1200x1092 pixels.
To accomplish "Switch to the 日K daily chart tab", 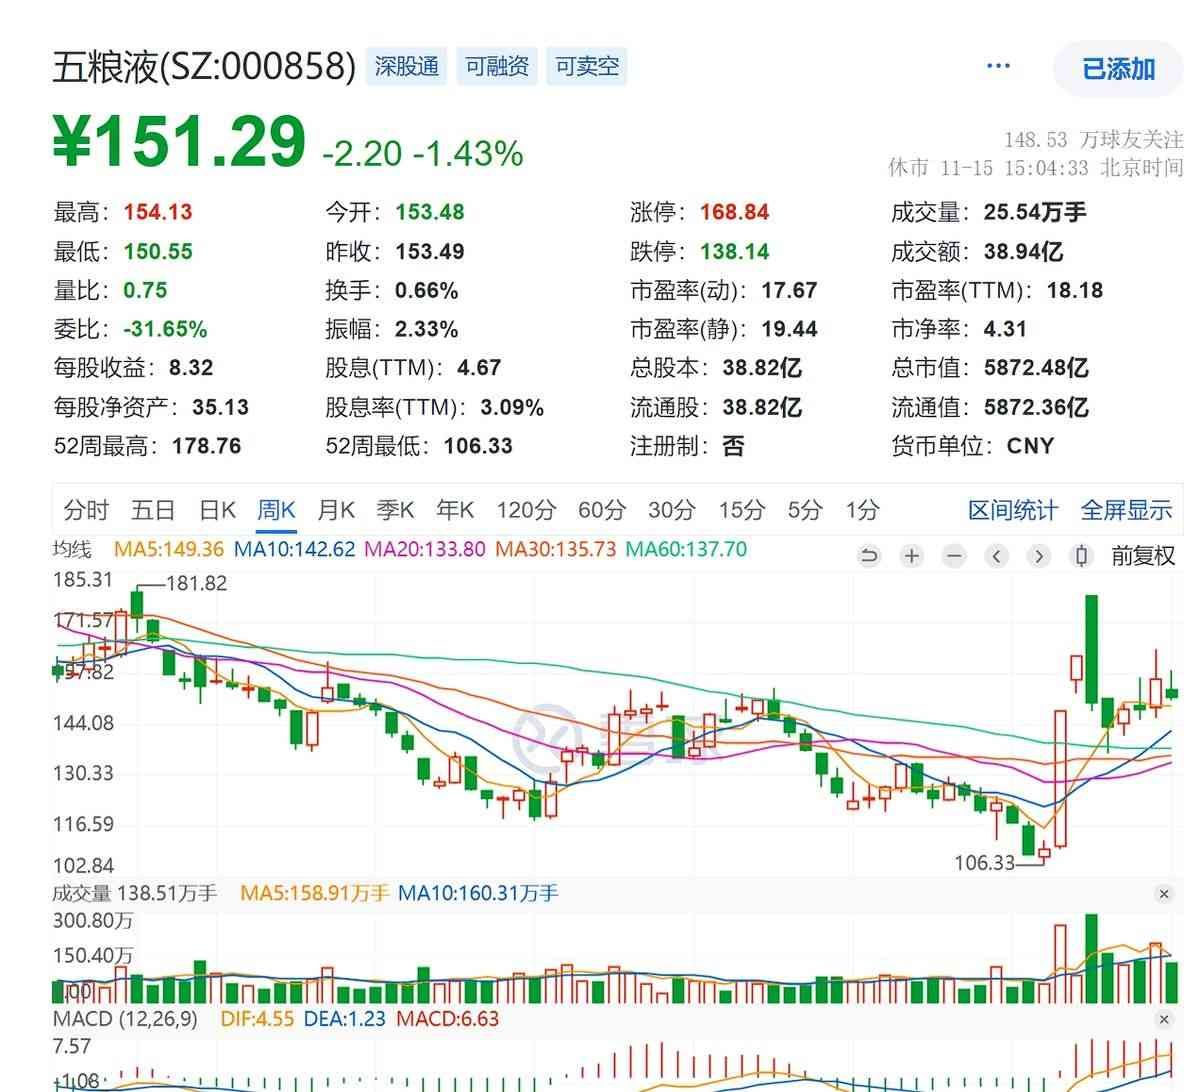I will pyautogui.click(x=217, y=510).
